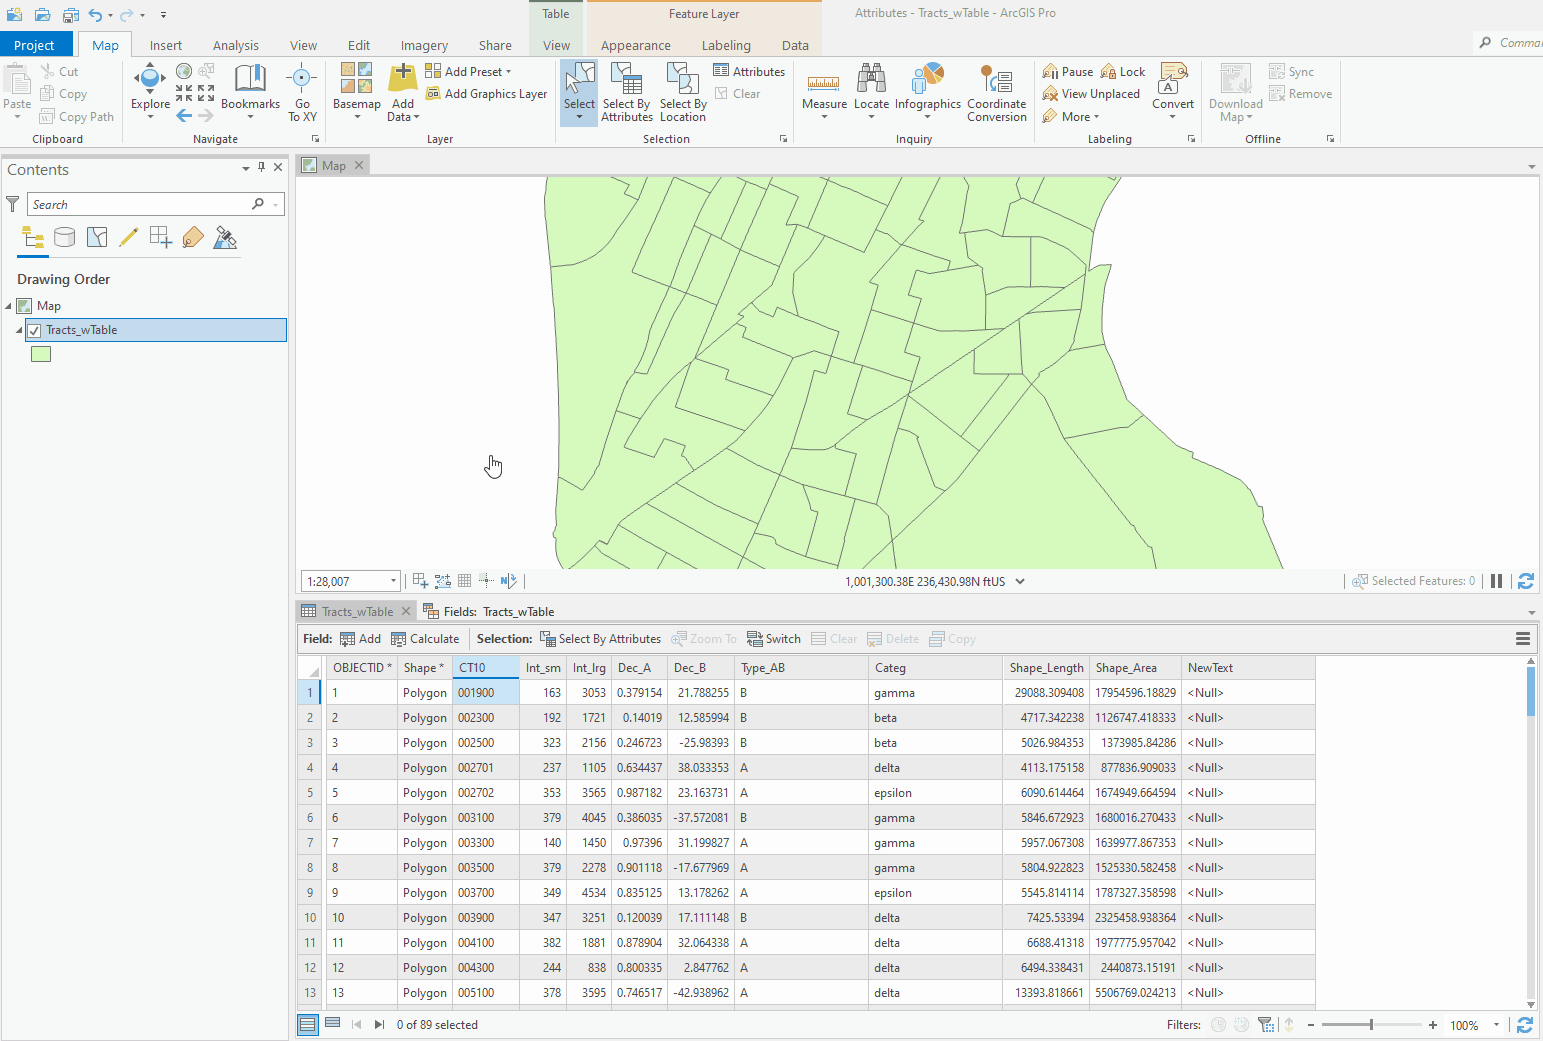Click the Save project icon
This screenshot has height=1041, width=1543.
pyautogui.click(x=70, y=15)
